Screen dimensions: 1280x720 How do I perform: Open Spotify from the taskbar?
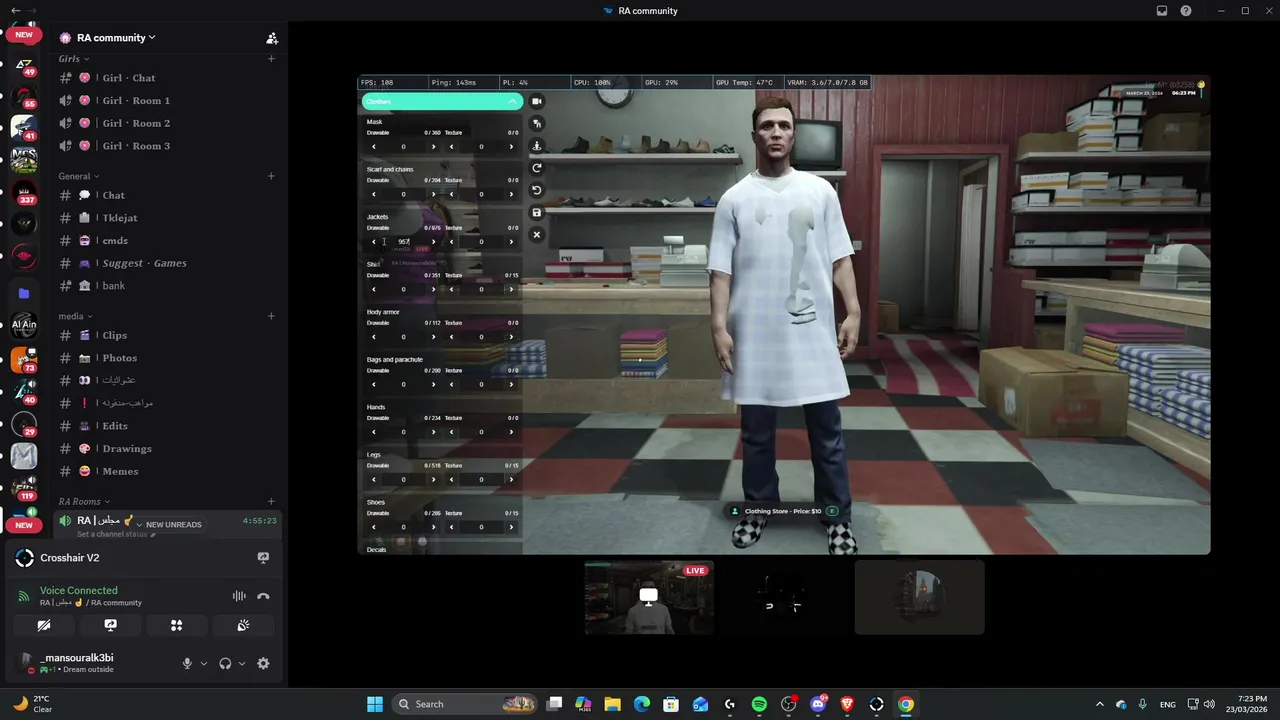point(759,704)
